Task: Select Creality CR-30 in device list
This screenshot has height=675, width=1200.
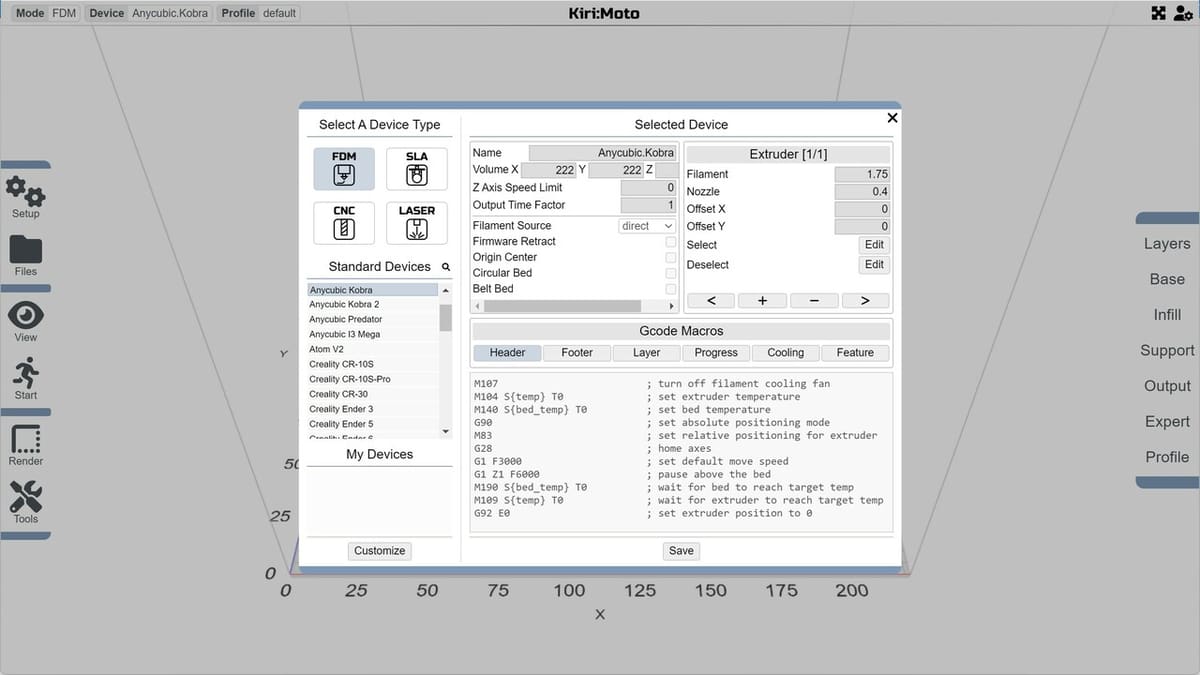Action: click(373, 395)
